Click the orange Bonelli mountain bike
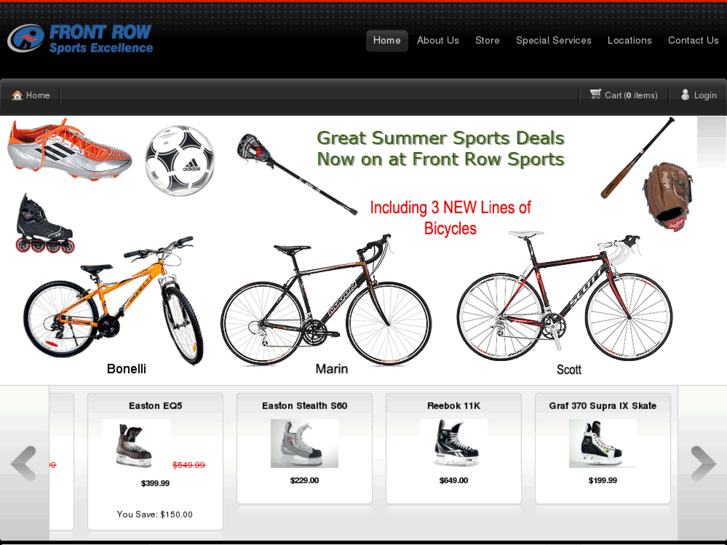 [x=113, y=301]
